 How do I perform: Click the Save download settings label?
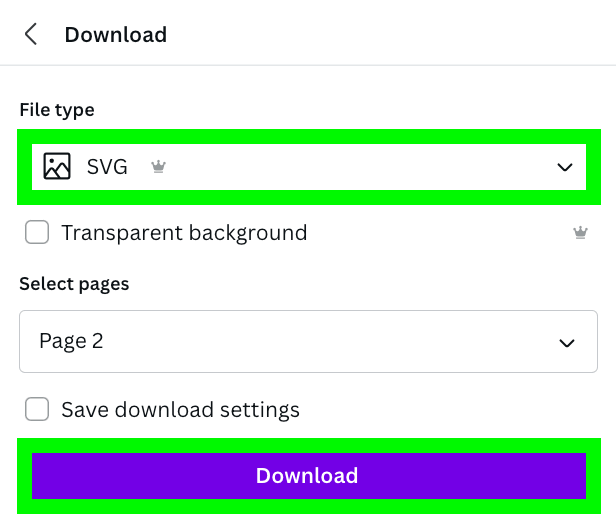point(181,410)
